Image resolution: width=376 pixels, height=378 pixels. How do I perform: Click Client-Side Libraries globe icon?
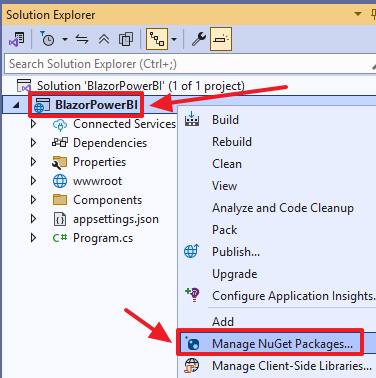click(x=192, y=365)
